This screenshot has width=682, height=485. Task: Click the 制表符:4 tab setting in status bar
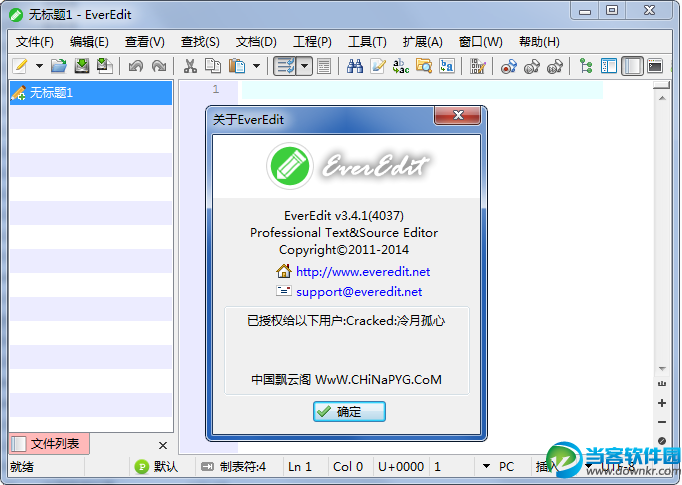coord(234,467)
